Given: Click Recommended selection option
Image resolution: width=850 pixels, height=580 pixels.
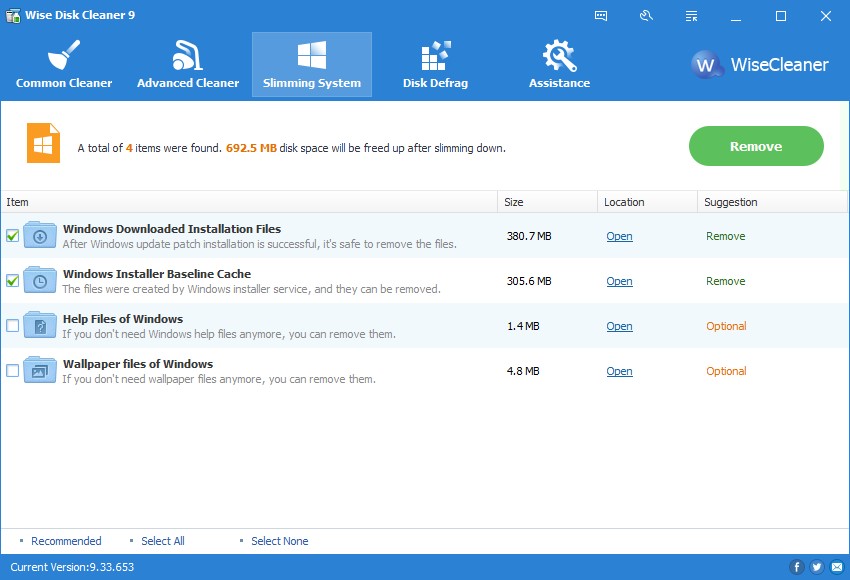Looking at the screenshot, I should tap(68, 541).
